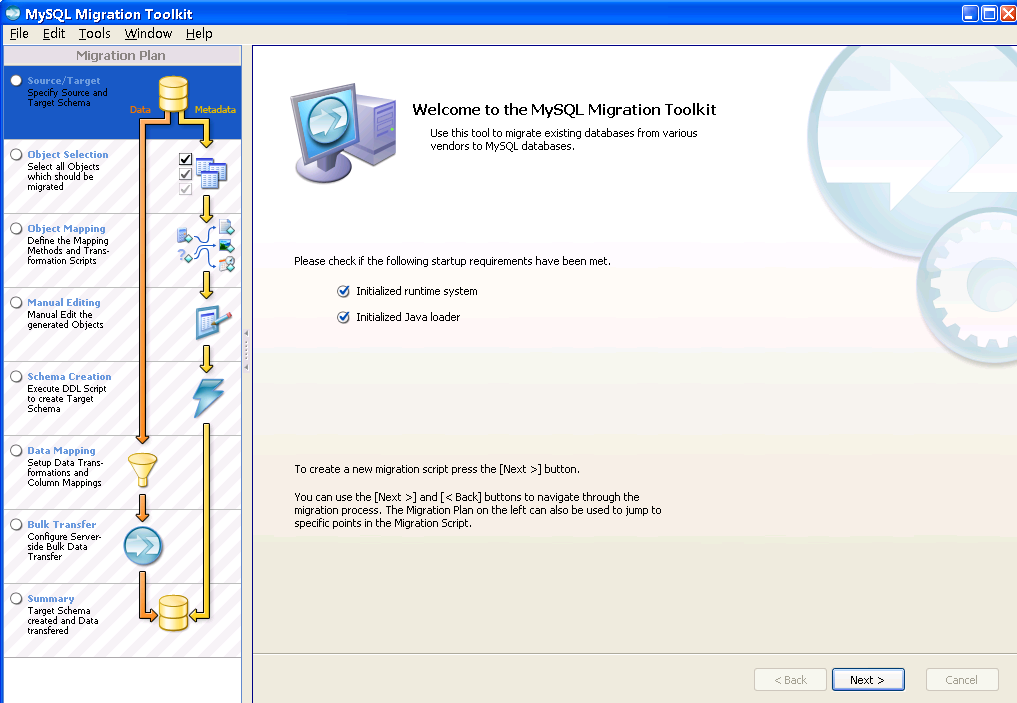The width and height of the screenshot is (1017, 703).
Task: Click the Bulk Transfer round arrow icon
Action: 143,545
